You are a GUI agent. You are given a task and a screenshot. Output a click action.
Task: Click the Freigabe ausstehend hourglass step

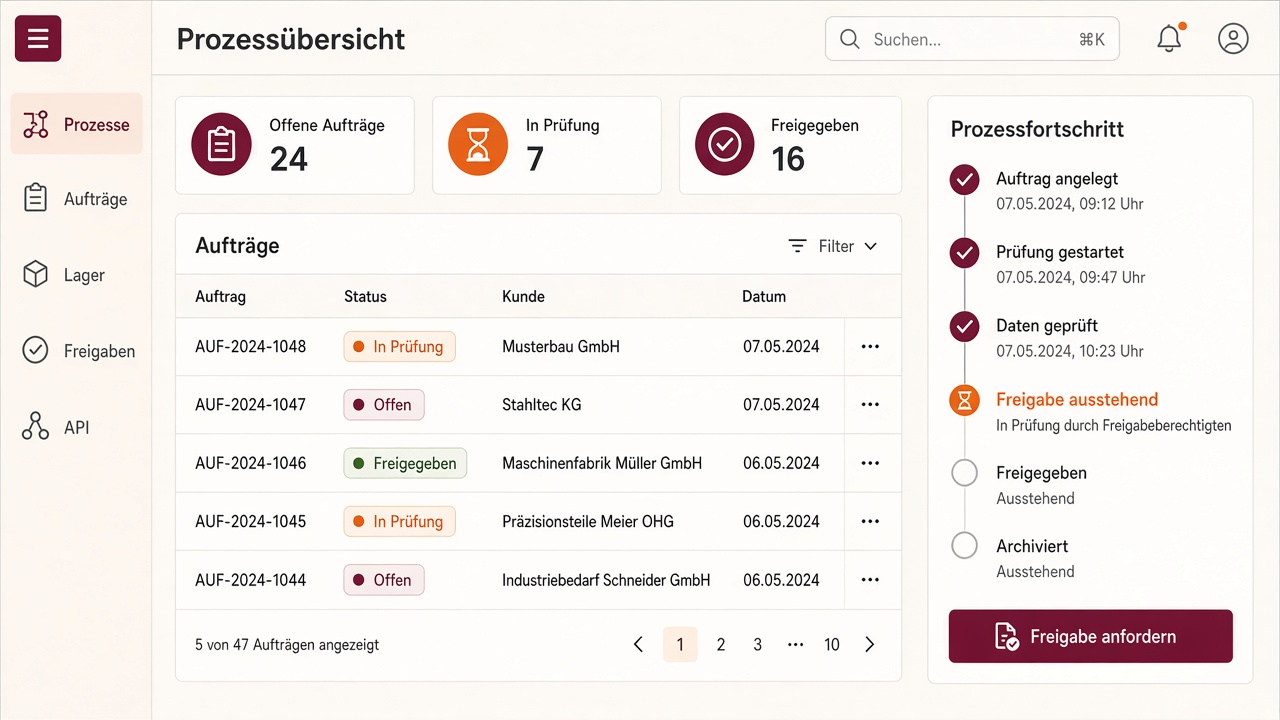964,400
